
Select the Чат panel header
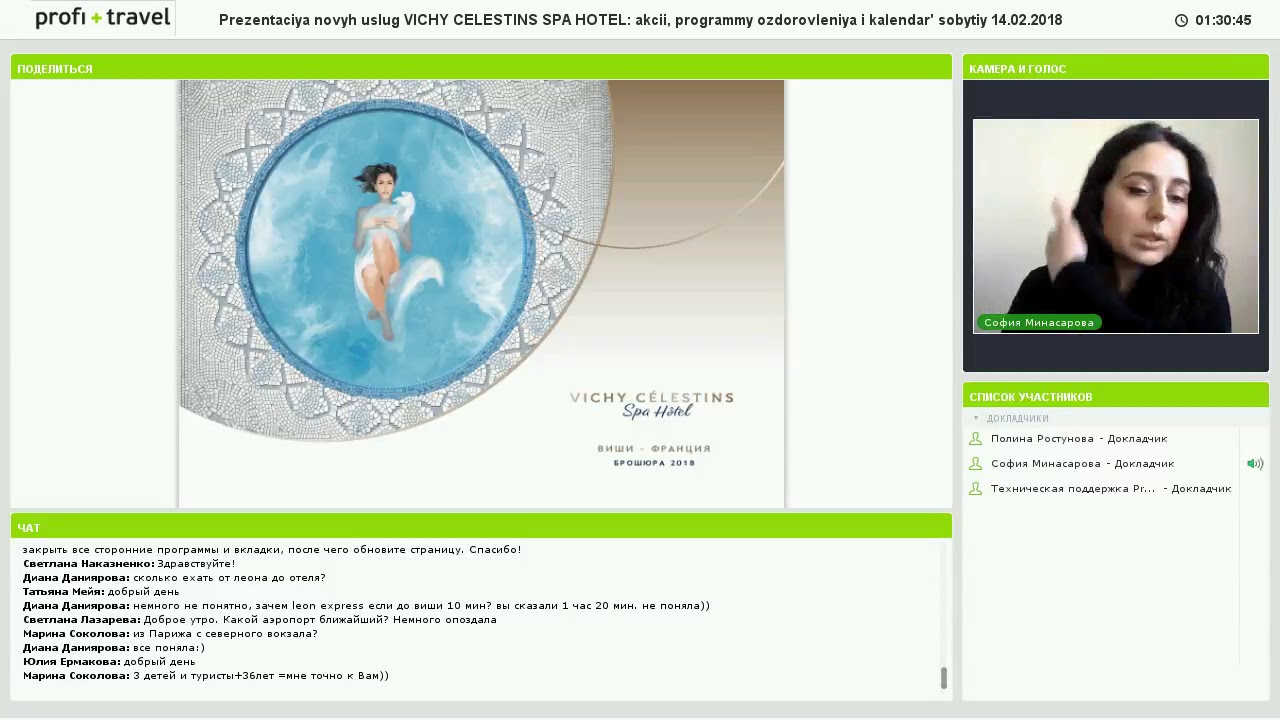481,527
